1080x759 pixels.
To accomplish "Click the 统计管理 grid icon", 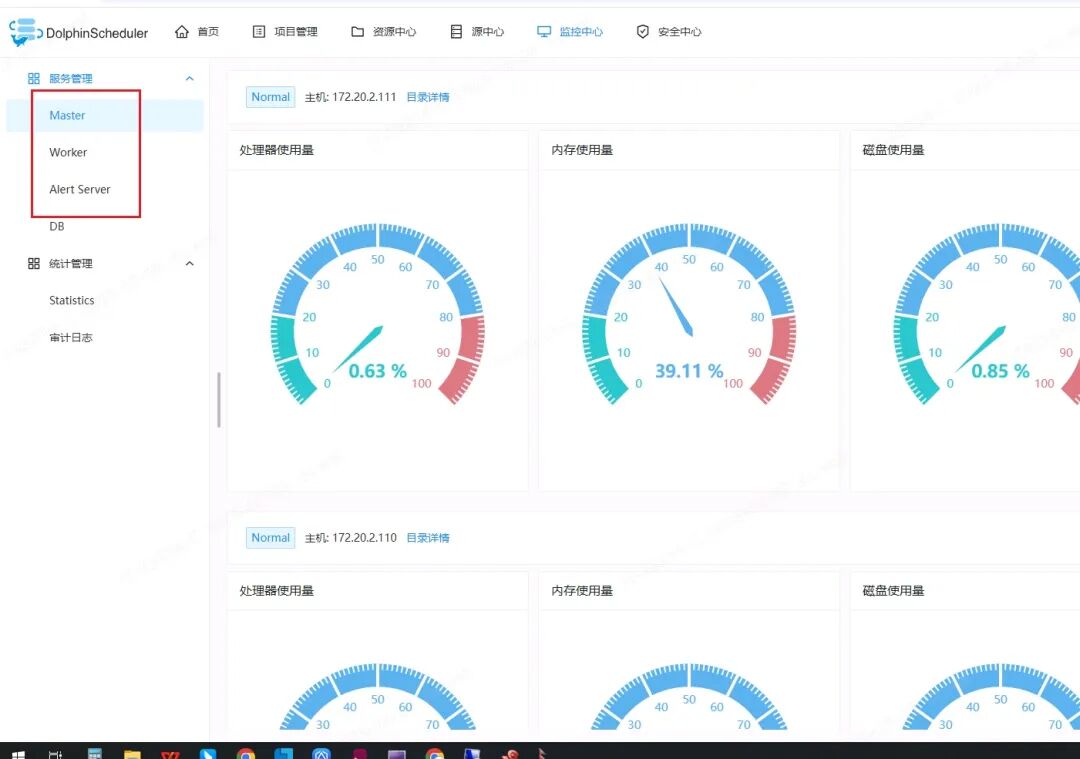I will click(x=34, y=264).
